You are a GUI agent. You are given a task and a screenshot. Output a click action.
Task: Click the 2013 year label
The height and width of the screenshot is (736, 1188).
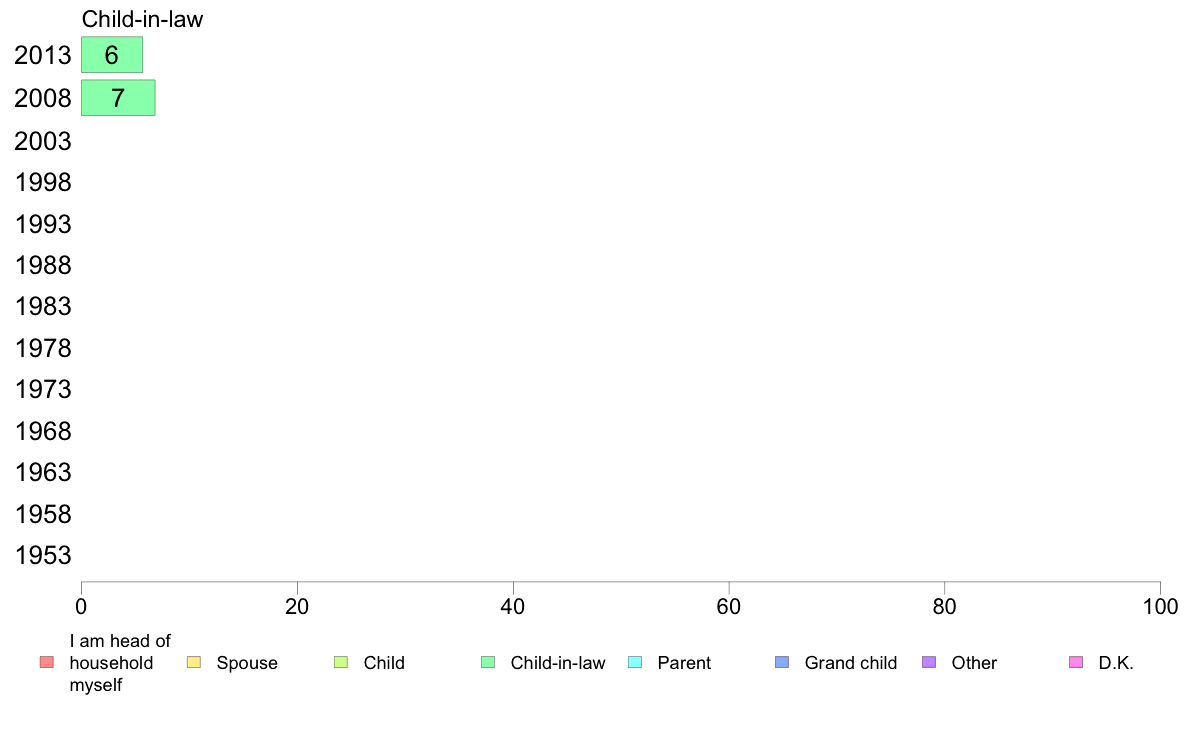[x=43, y=55]
